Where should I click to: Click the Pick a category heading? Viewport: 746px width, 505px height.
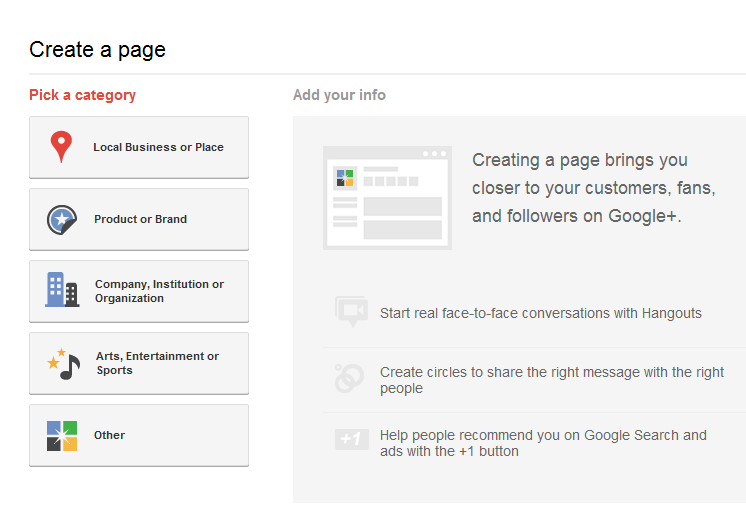(x=82, y=95)
